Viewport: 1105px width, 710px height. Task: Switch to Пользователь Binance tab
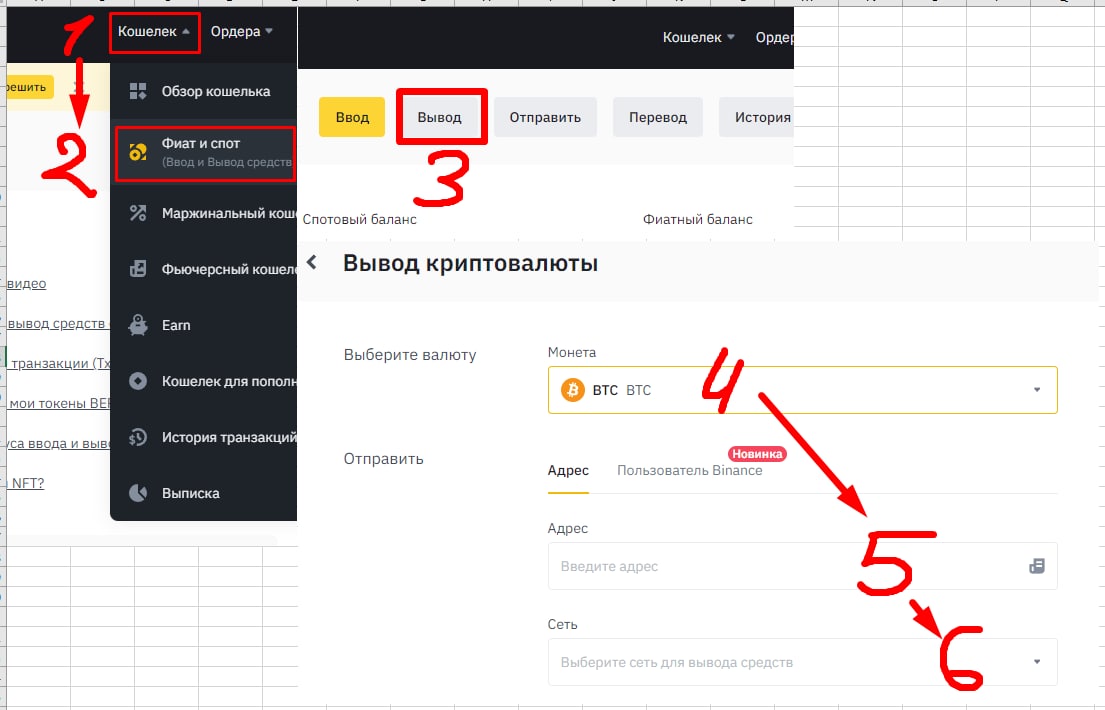click(689, 470)
